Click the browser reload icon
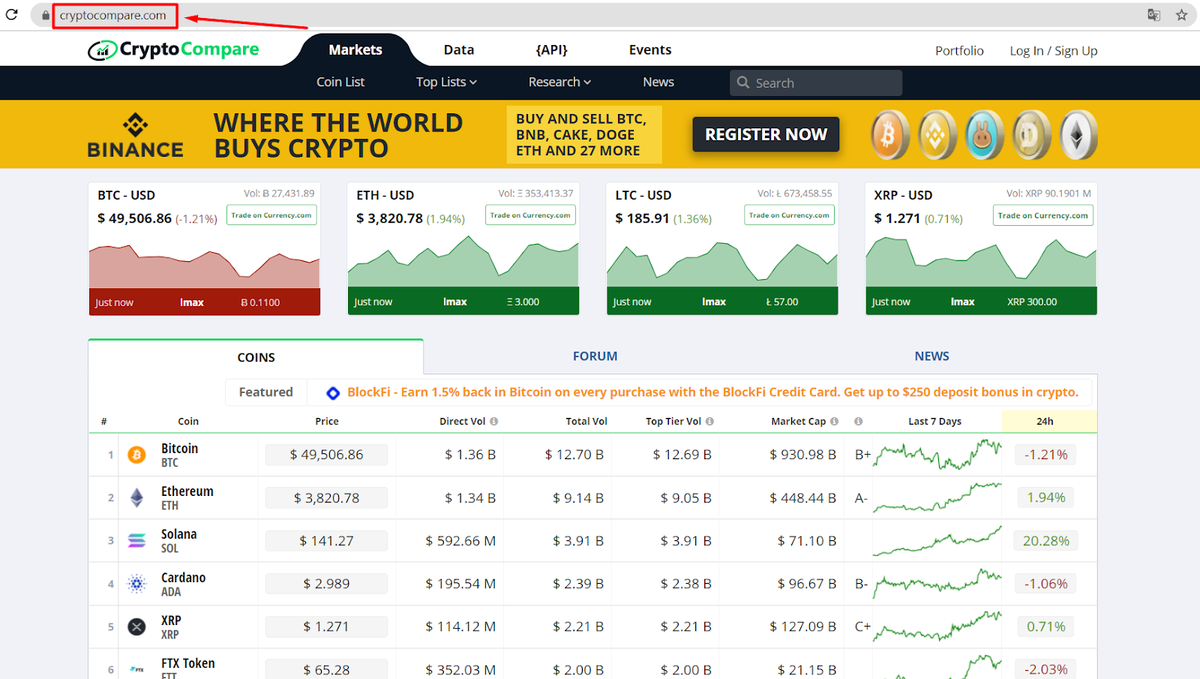 pyautogui.click(x=13, y=15)
